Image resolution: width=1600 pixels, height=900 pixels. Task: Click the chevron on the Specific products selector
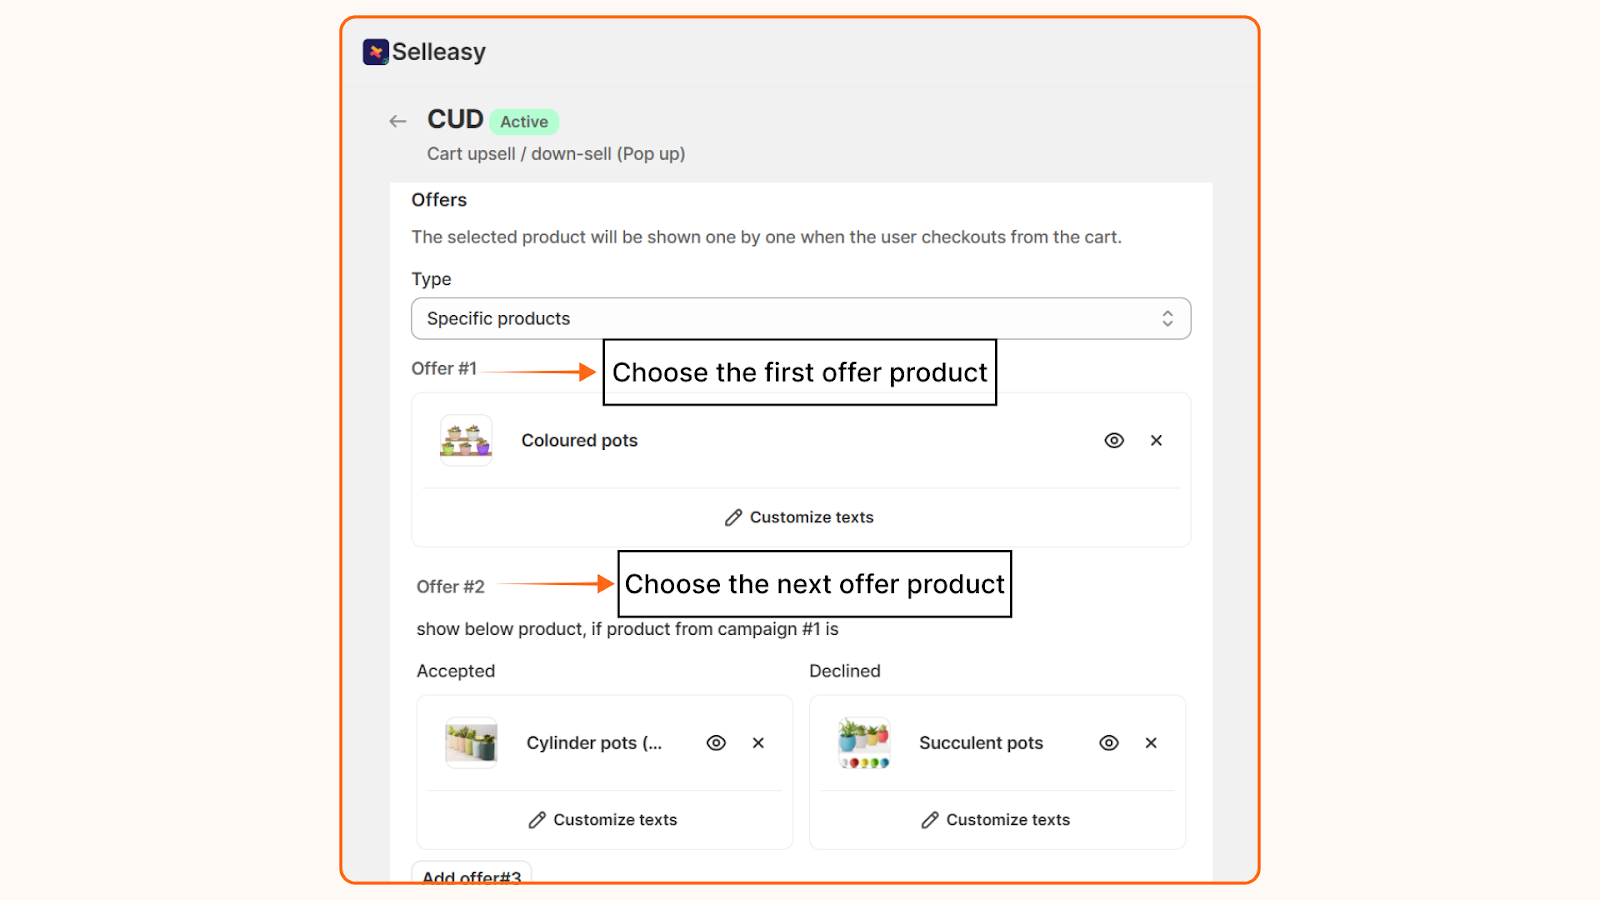point(1168,318)
